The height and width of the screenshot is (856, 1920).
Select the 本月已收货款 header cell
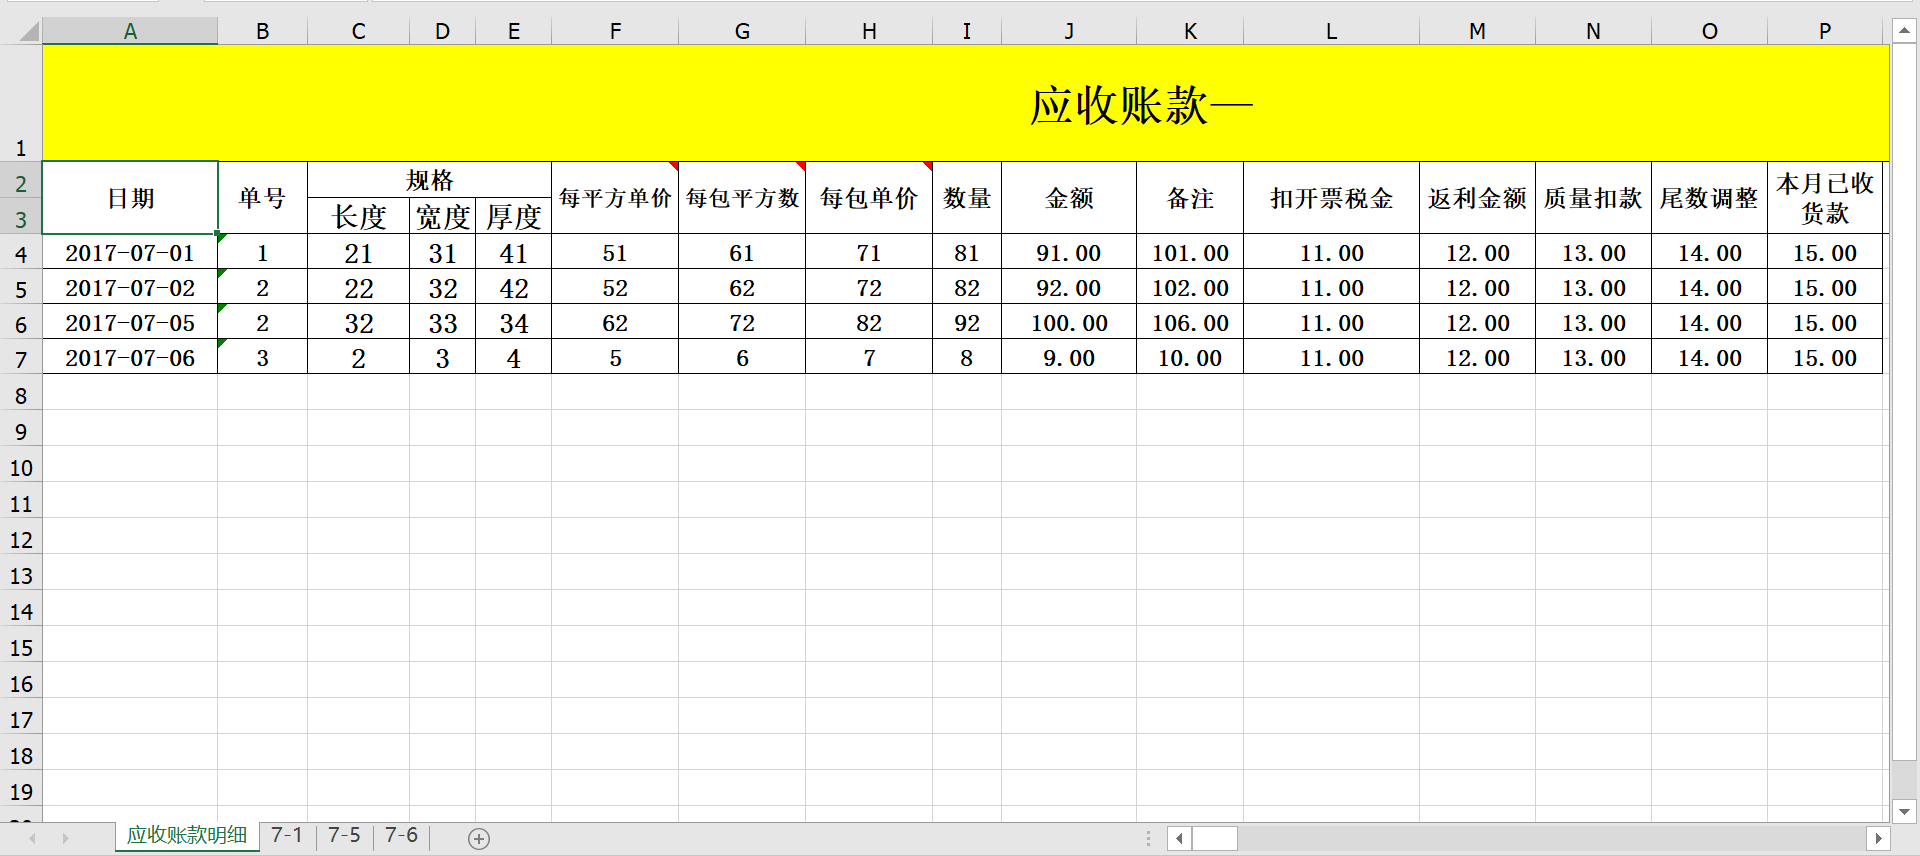point(1825,198)
